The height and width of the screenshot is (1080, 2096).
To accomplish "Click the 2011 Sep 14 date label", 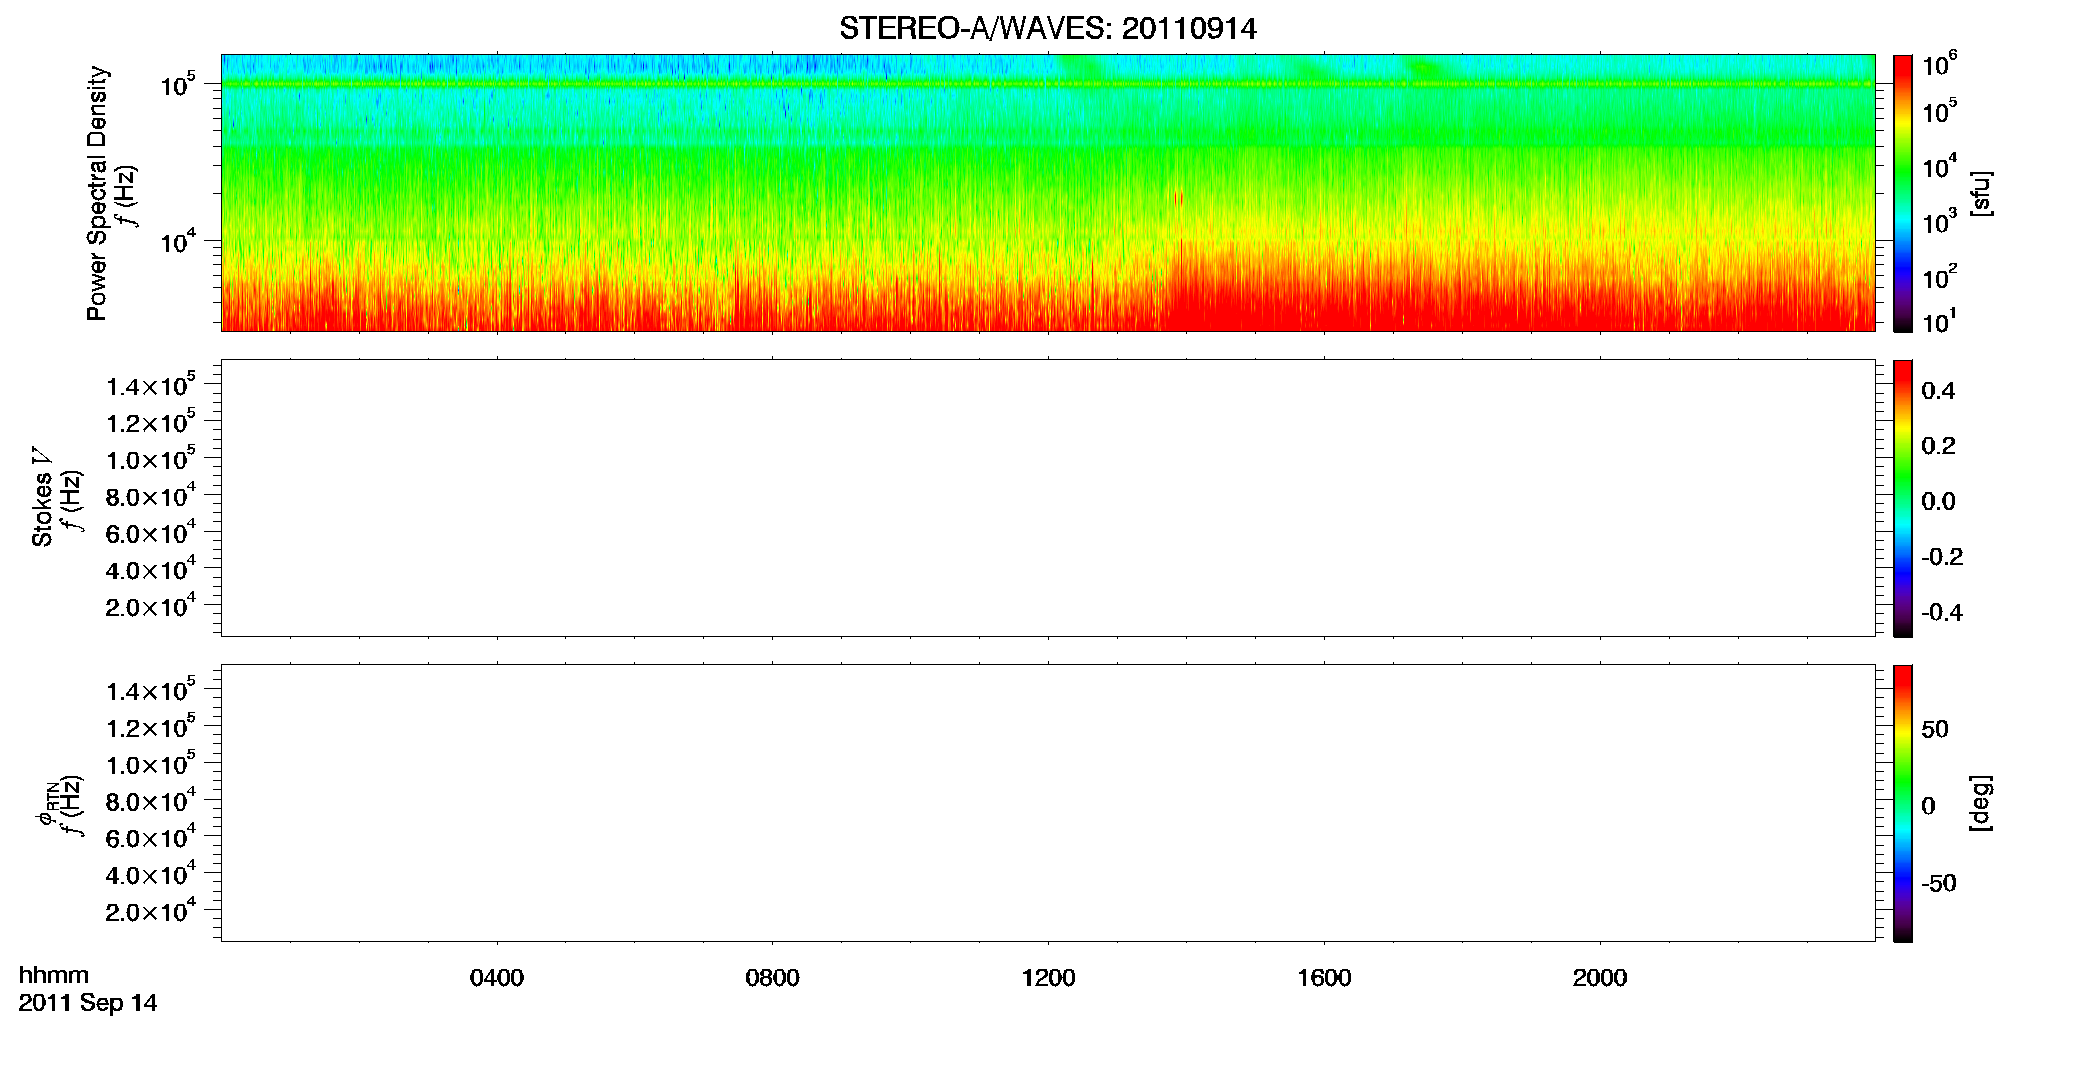I will pos(88,1003).
